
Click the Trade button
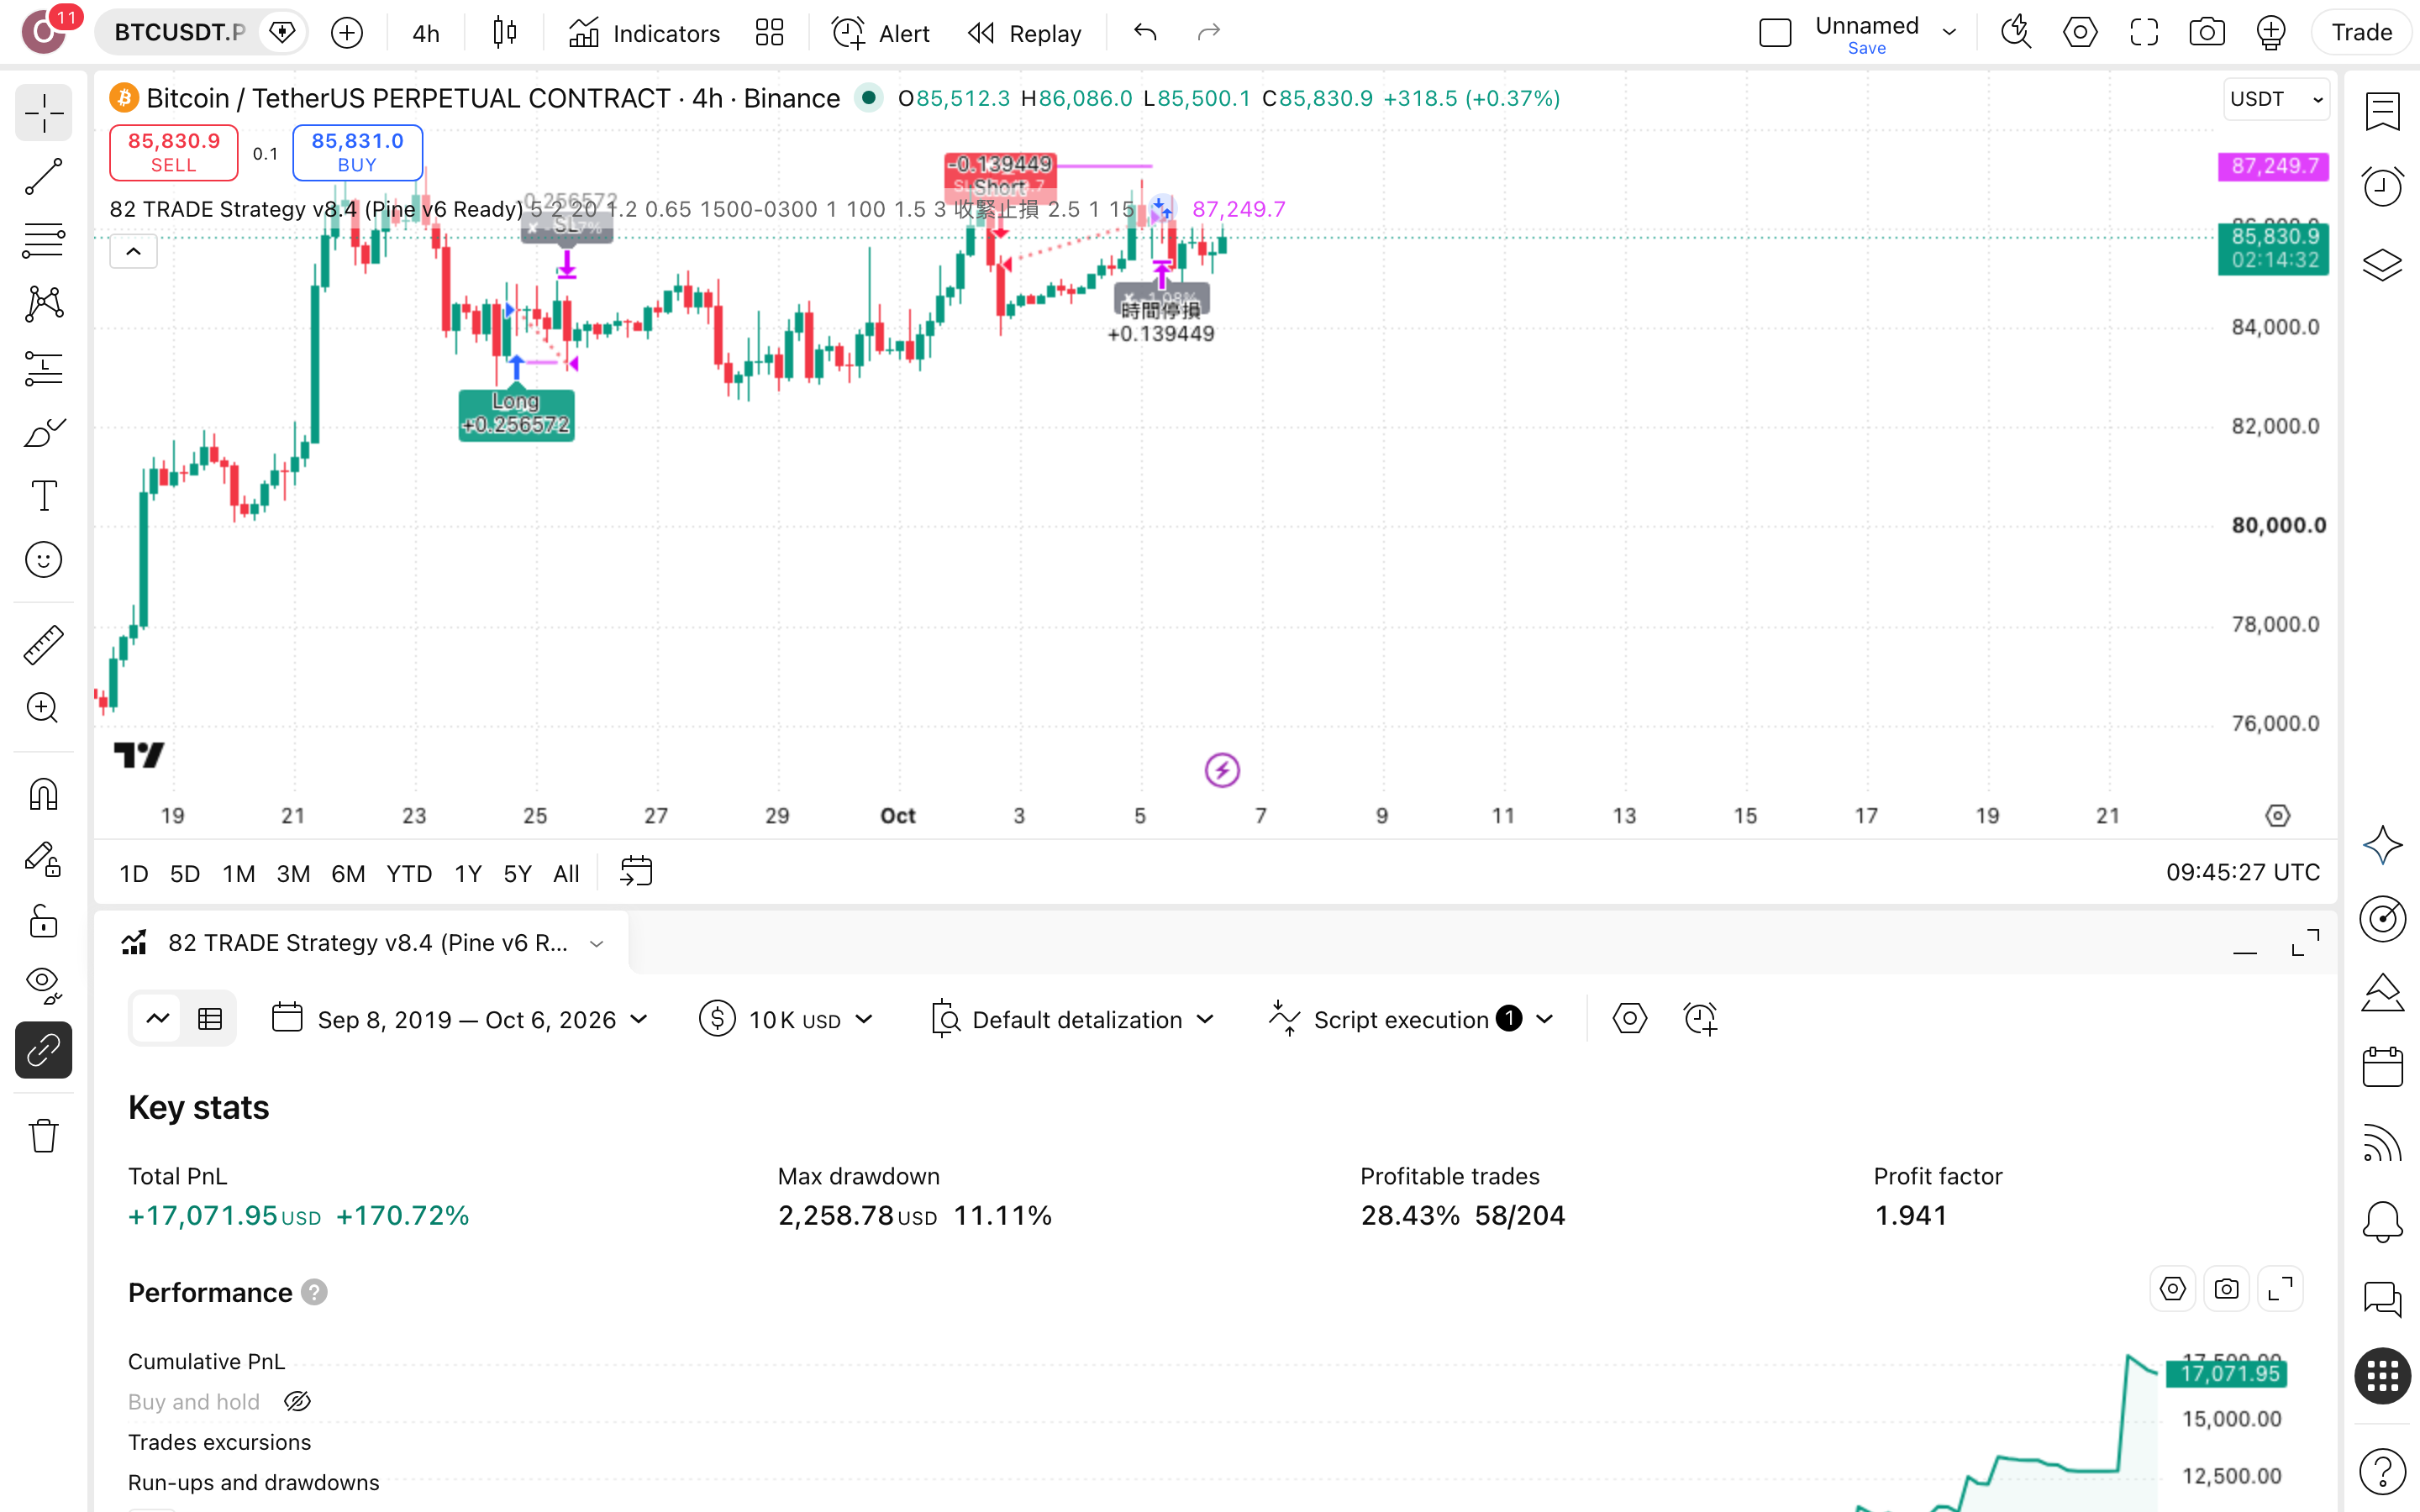tap(2362, 33)
